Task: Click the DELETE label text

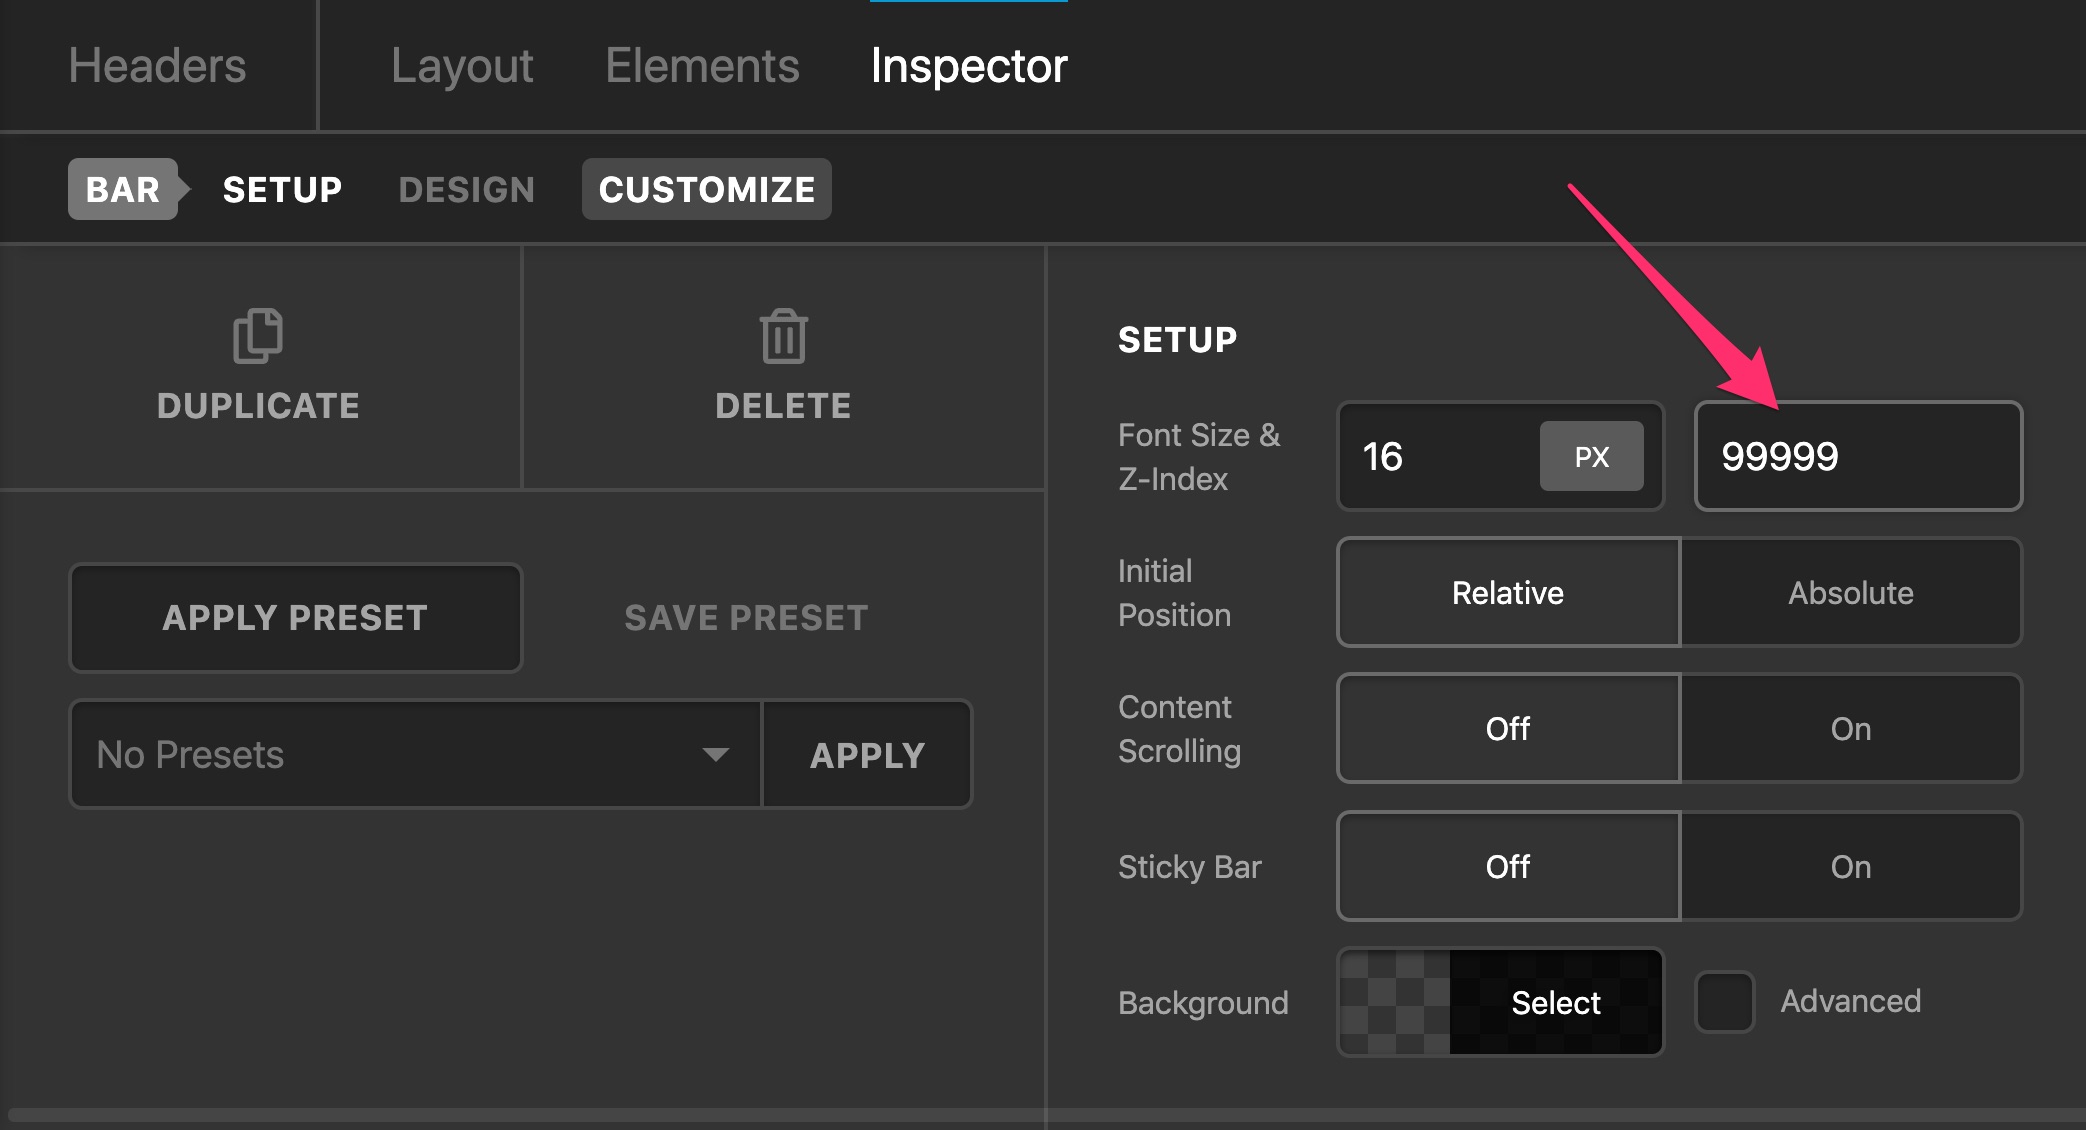Action: 783,406
